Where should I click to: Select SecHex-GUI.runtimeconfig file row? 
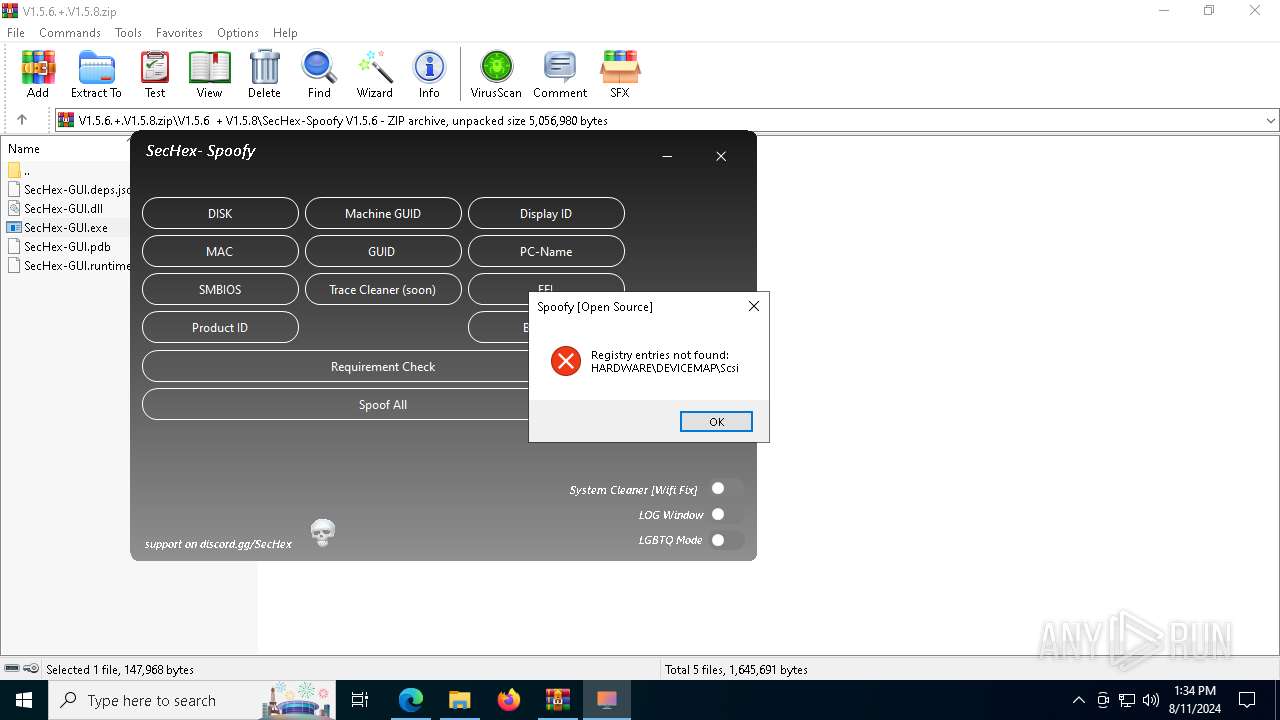pyautogui.click(x=68, y=266)
